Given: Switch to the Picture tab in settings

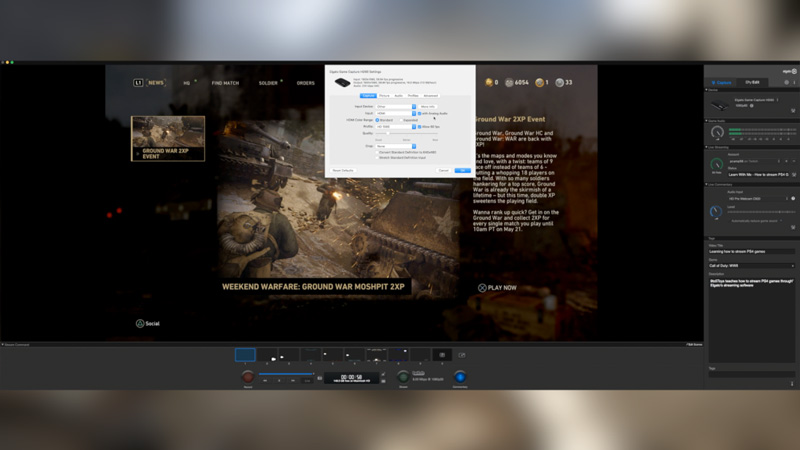Looking at the screenshot, I should tap(385, 96).
